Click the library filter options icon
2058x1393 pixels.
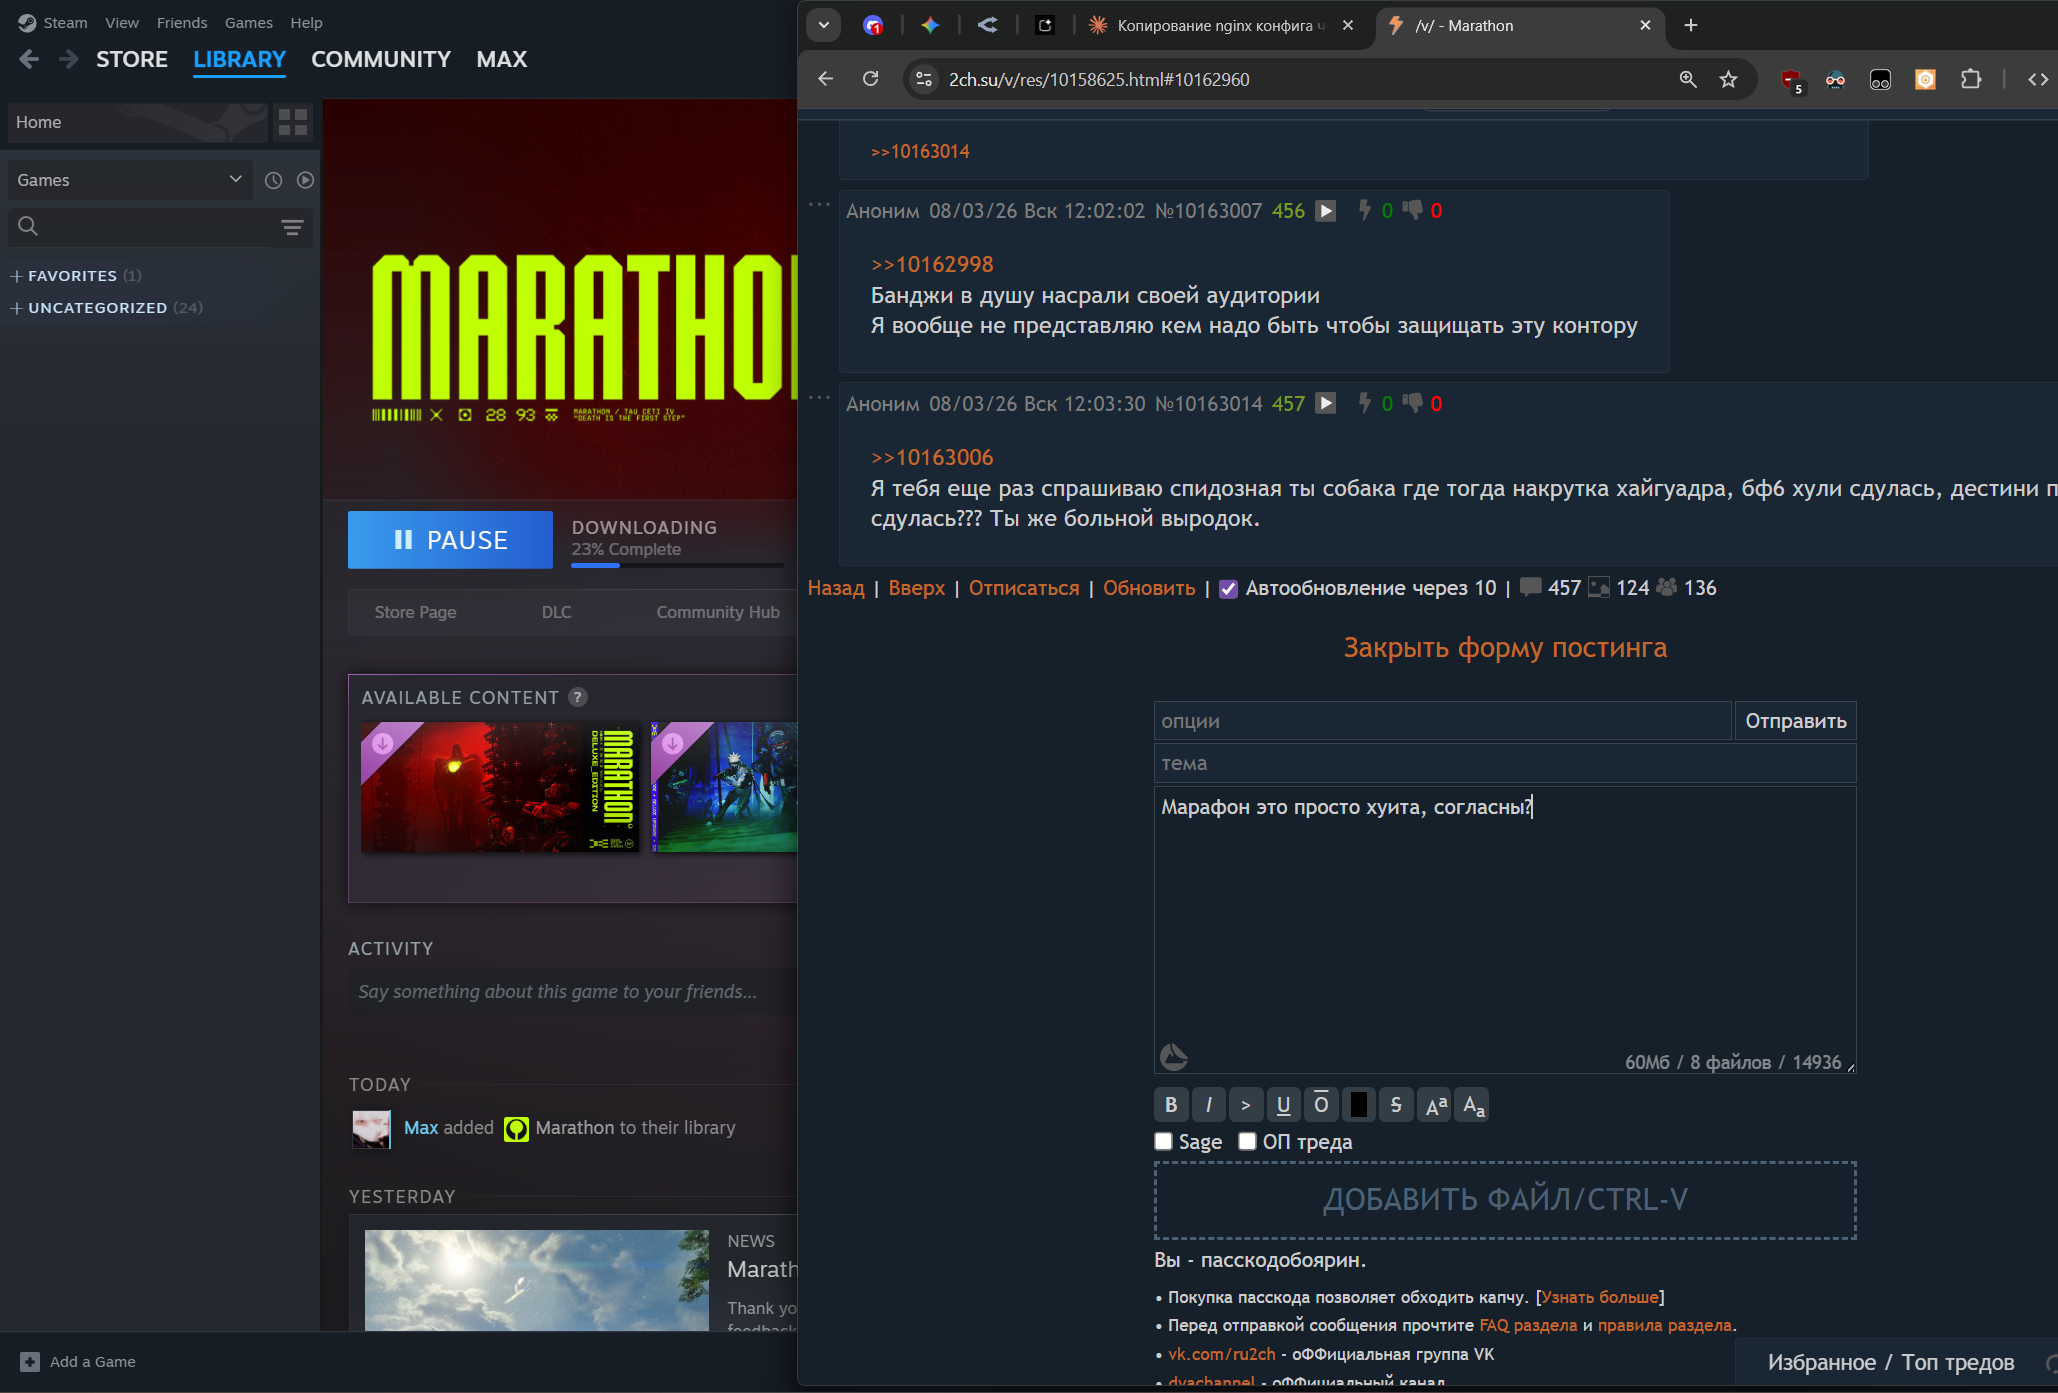pyautogui.click(x=292, y=227)
